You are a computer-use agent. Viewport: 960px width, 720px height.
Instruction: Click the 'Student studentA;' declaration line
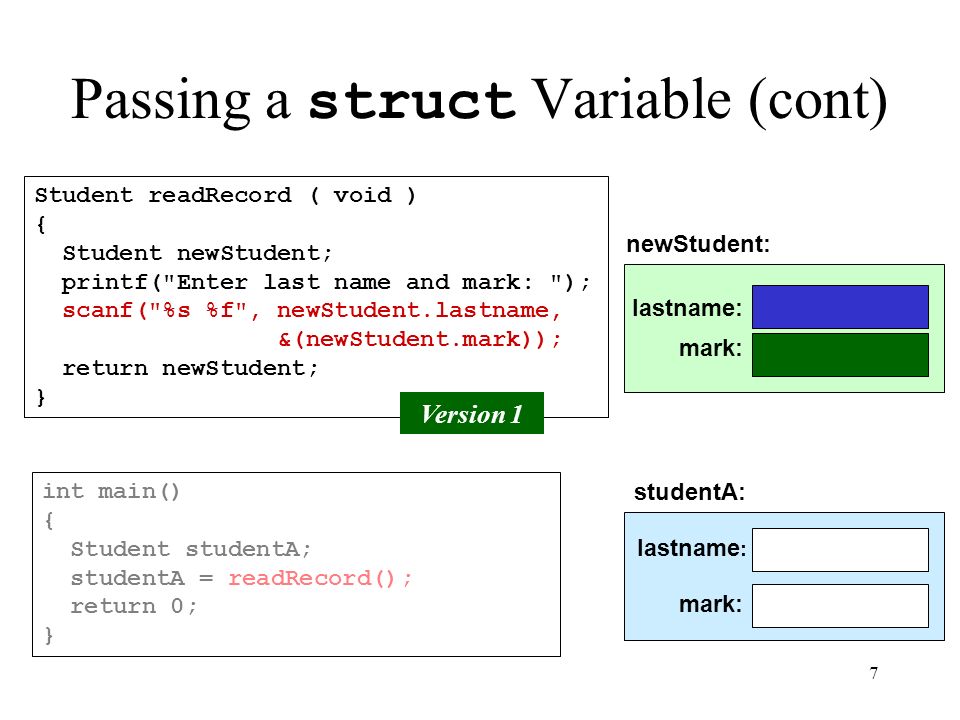[191, 549]
